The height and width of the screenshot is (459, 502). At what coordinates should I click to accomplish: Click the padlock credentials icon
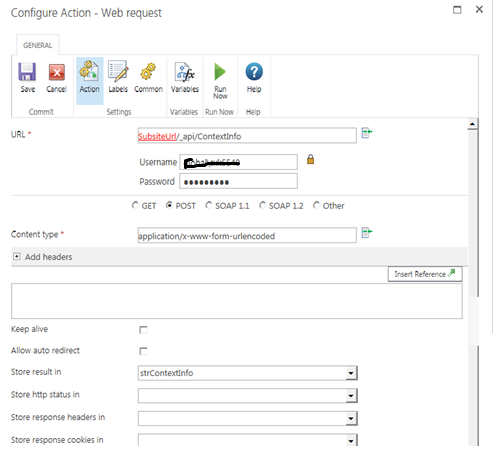click(310, 159)
